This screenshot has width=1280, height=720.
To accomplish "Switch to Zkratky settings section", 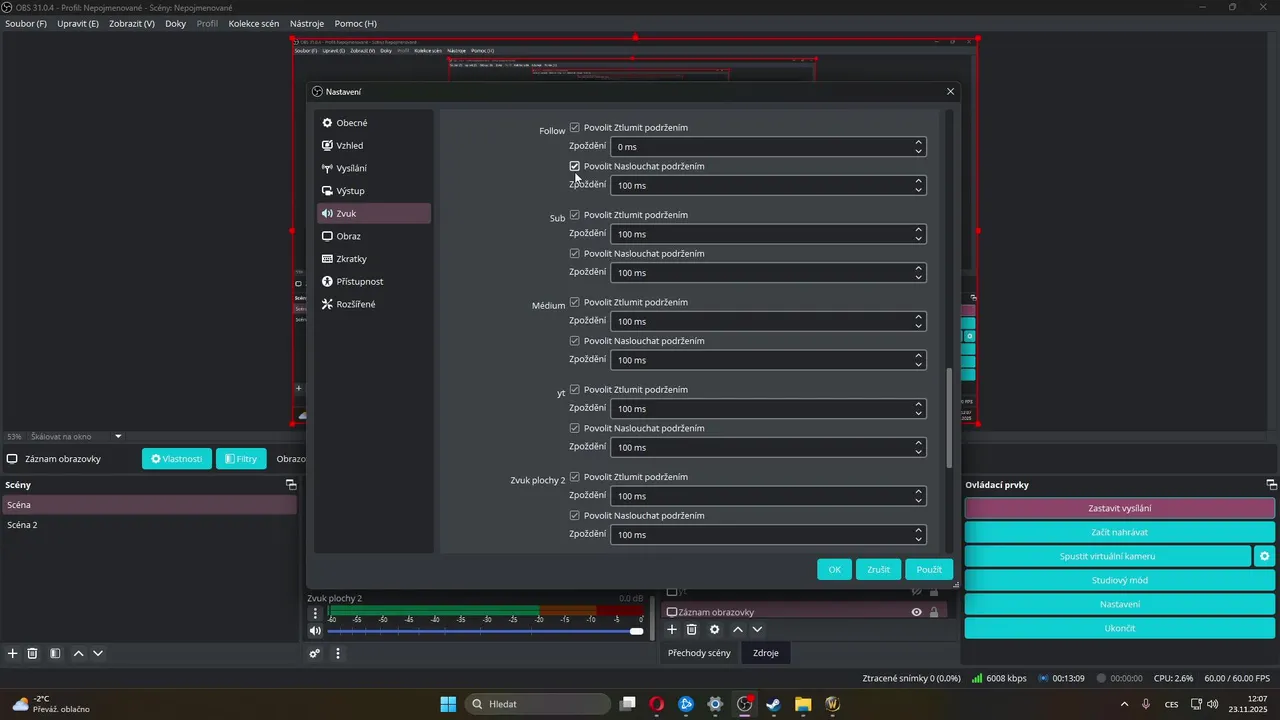I will pos(373,259).
